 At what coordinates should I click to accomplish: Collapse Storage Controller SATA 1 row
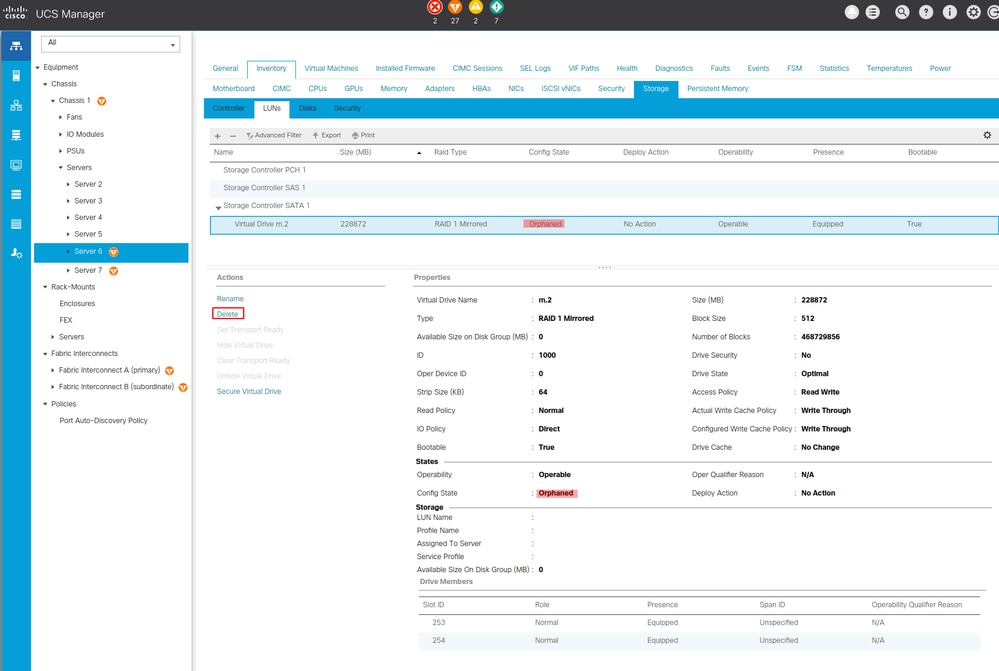coord(218,207)
